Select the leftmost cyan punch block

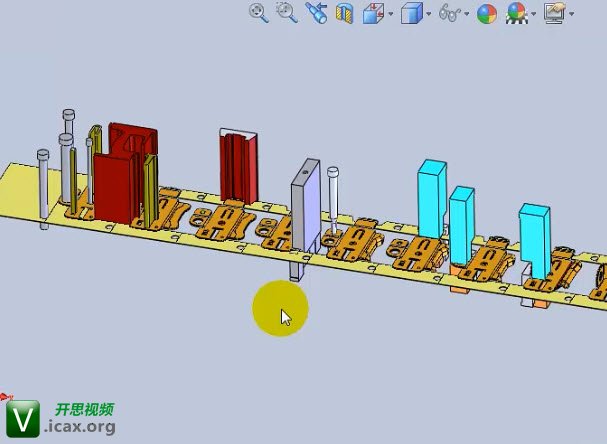(x=432, y=198)
